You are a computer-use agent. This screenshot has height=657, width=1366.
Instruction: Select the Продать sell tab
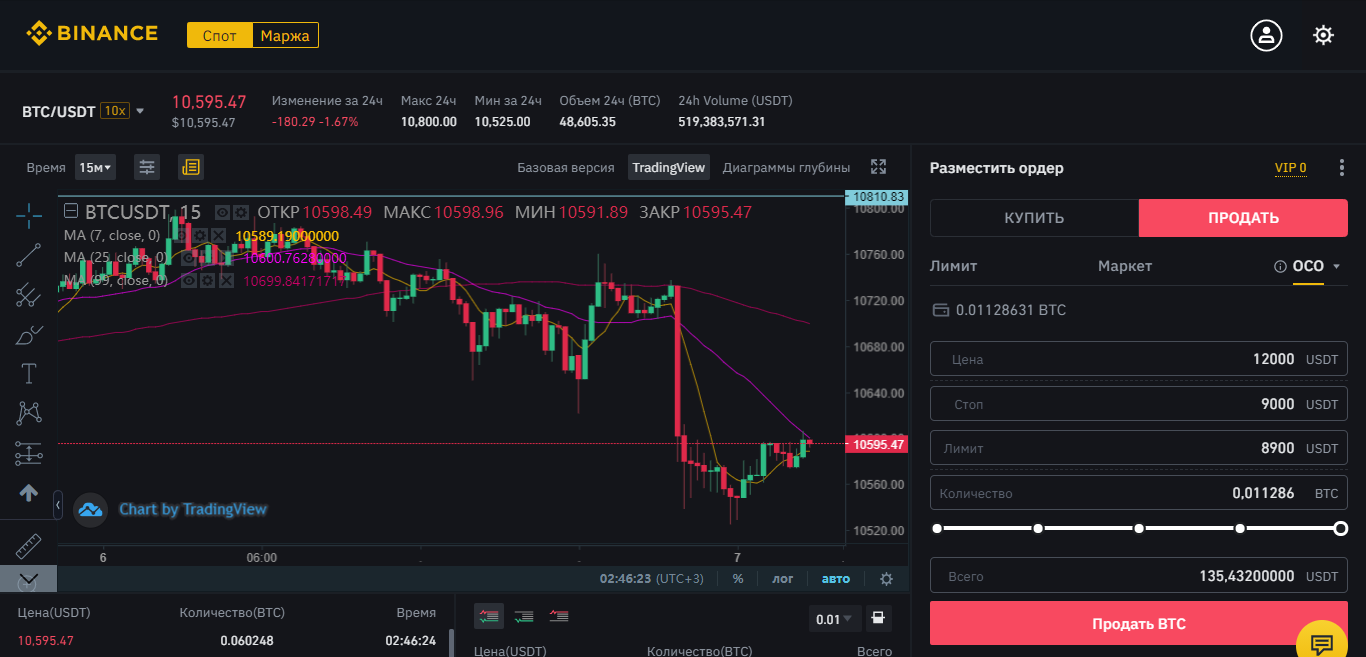(x=1243, y=218)
